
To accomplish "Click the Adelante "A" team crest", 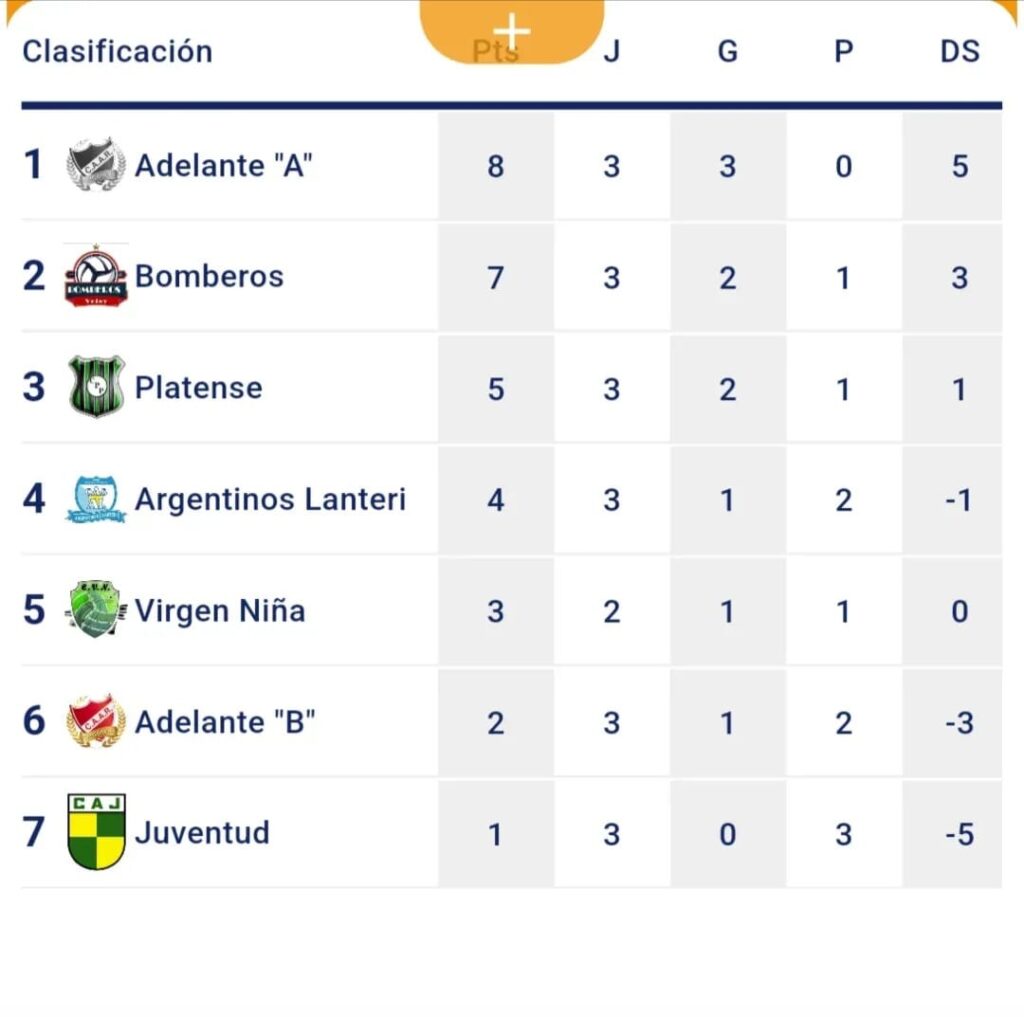I will pyautogui.click(x=96, y=165).
